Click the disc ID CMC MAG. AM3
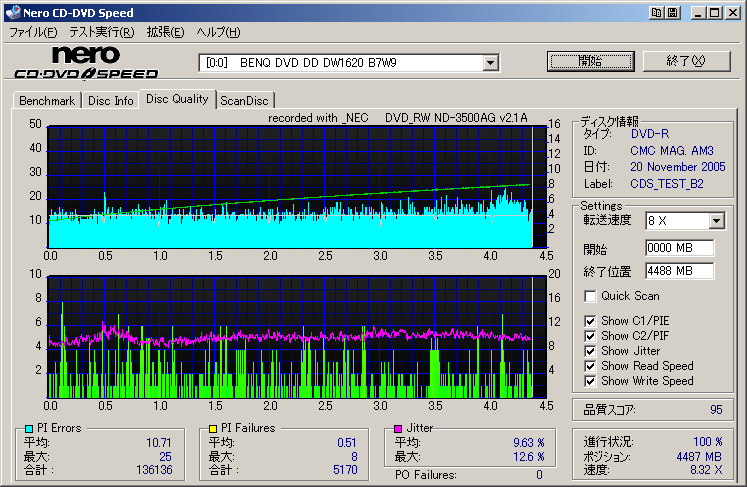Viewport: 747px width, 487px height. tap(672, 151)
